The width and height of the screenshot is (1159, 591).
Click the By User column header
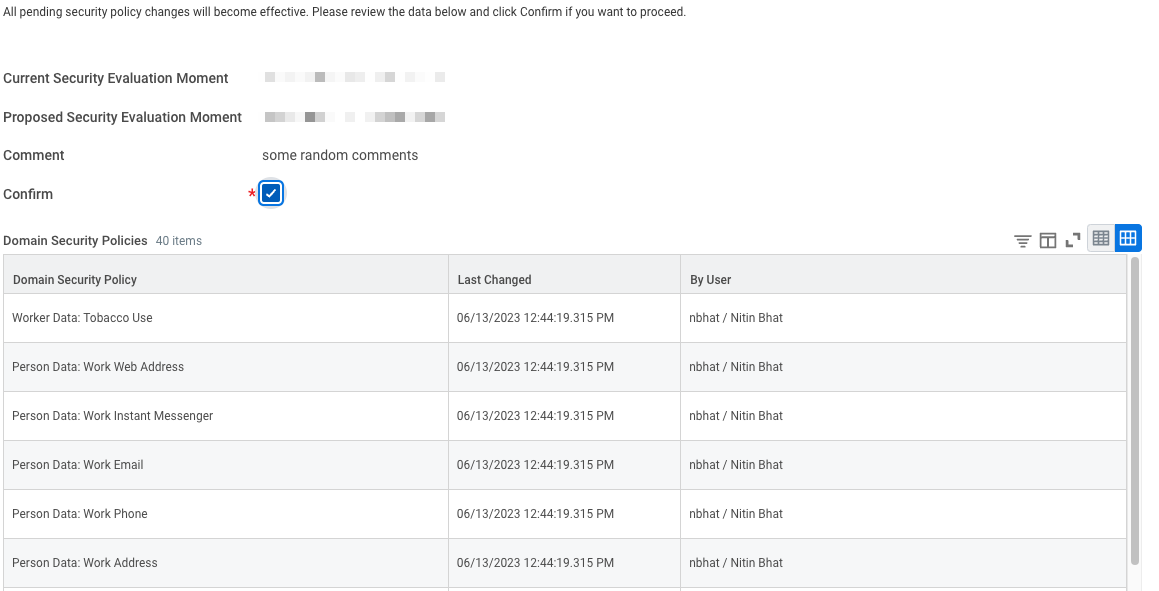[x=711, y=280]
